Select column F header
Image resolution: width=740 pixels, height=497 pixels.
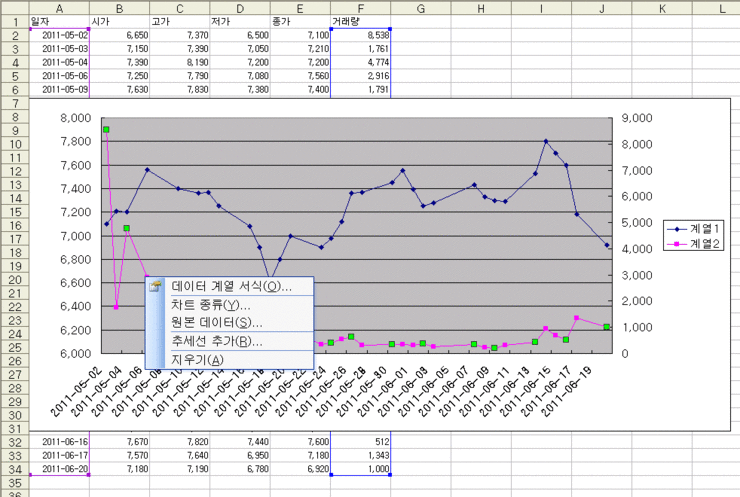360,8
